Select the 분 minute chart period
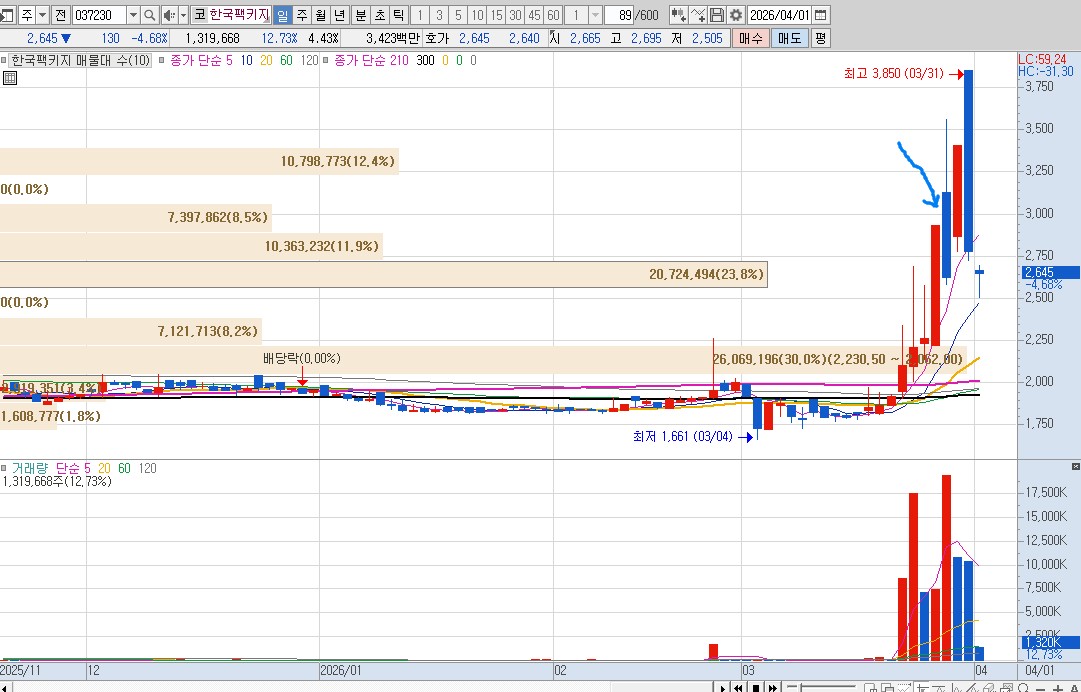Viewport: 1081px width, 692px height. pos(361,15)
